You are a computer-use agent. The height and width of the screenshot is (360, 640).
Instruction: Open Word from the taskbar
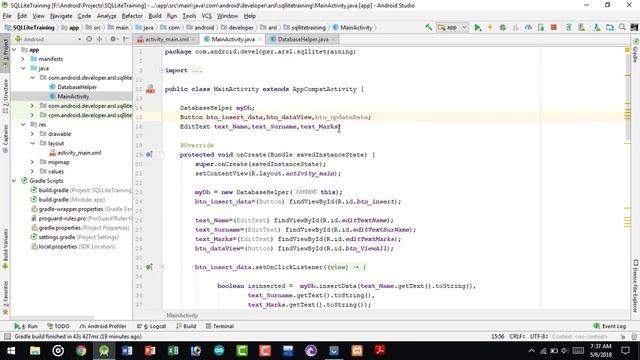[127, 351]
